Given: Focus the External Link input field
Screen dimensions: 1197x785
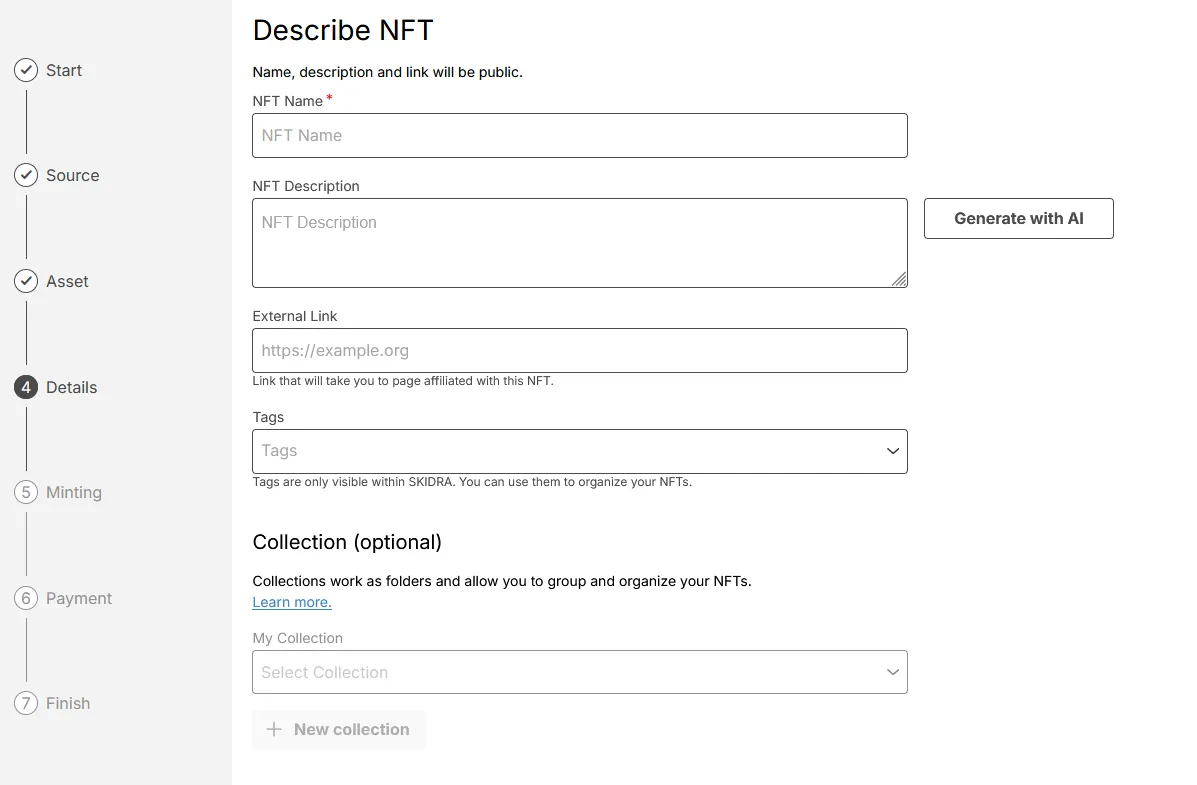Looking at the screenshot, I should click(x=579, y=351).
